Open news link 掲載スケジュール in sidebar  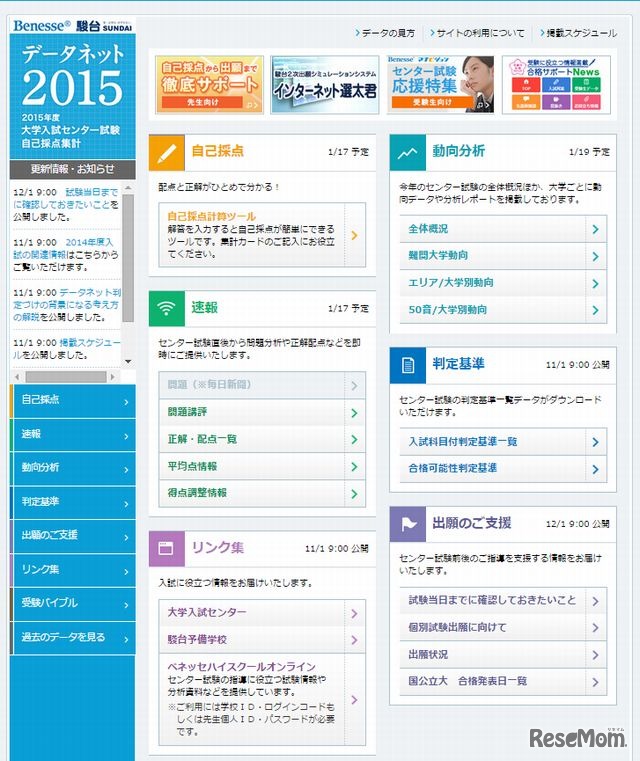point(66,348)
